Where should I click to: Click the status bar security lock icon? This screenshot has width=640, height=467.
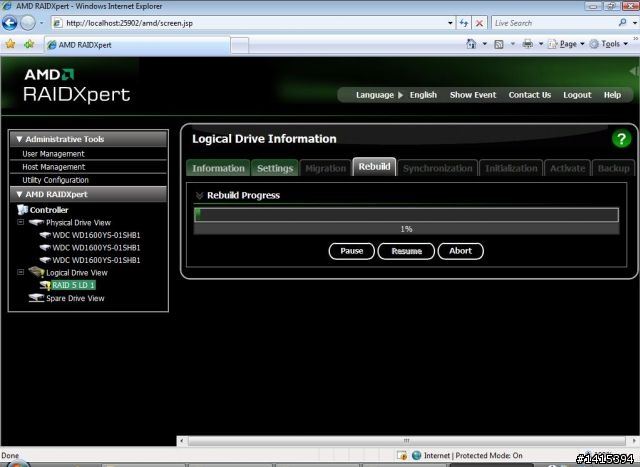click(402, 455)
